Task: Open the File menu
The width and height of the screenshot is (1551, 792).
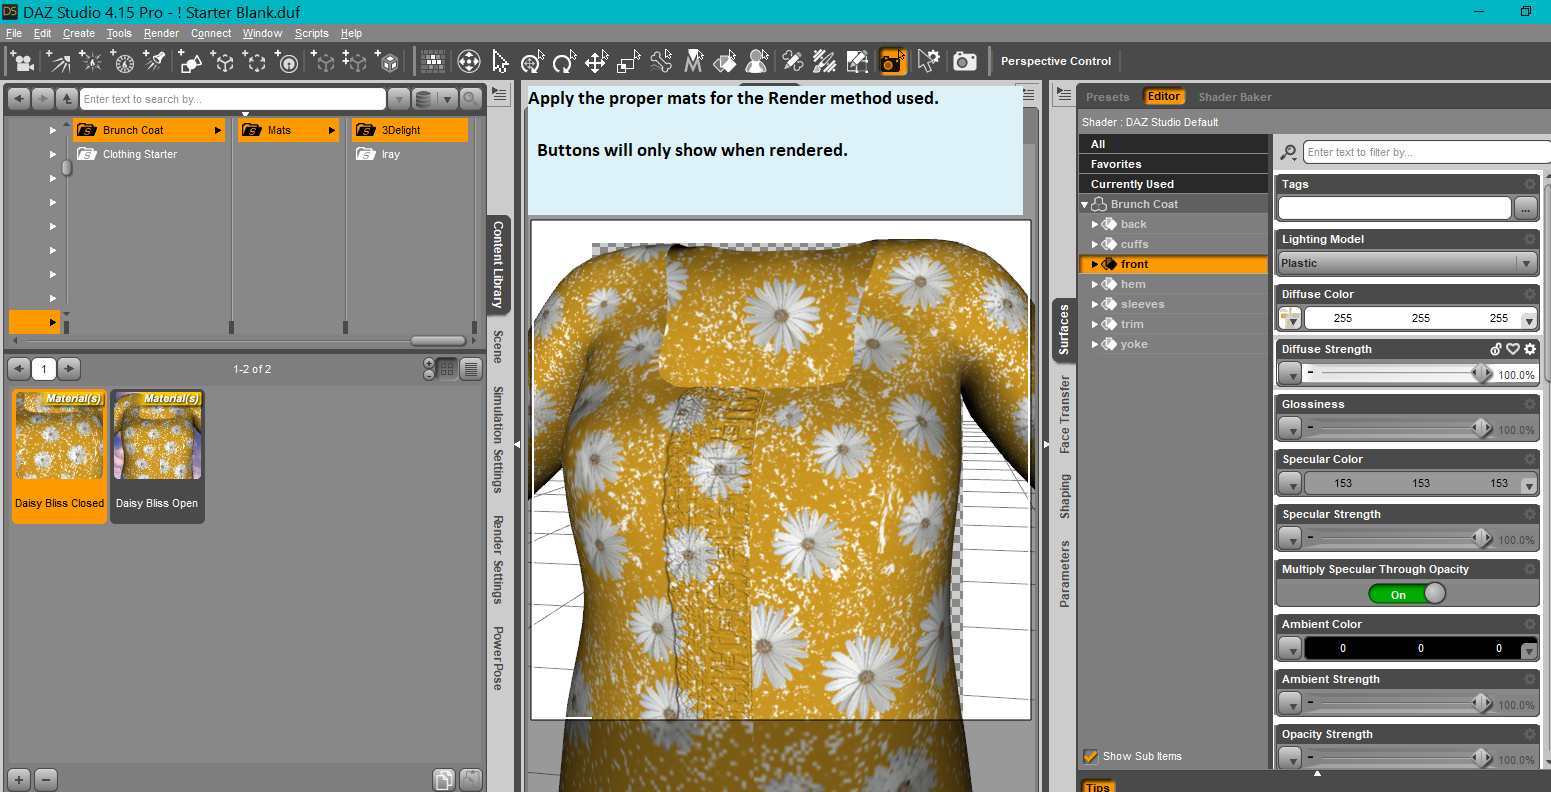Action: click(x=14, y=33)
